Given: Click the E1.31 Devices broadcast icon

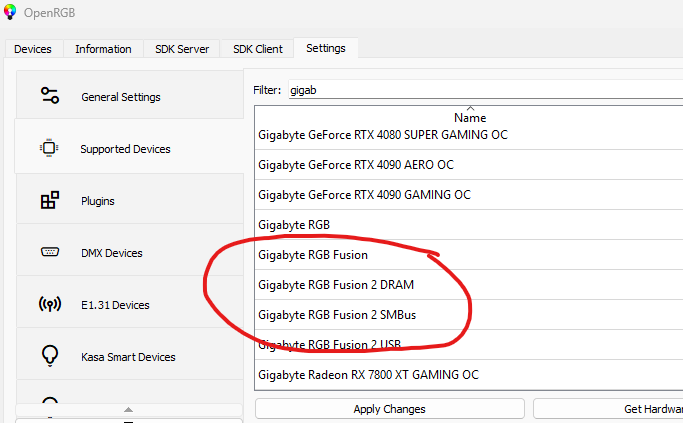Looking at the screenshot, I should [x=50, y=304].
